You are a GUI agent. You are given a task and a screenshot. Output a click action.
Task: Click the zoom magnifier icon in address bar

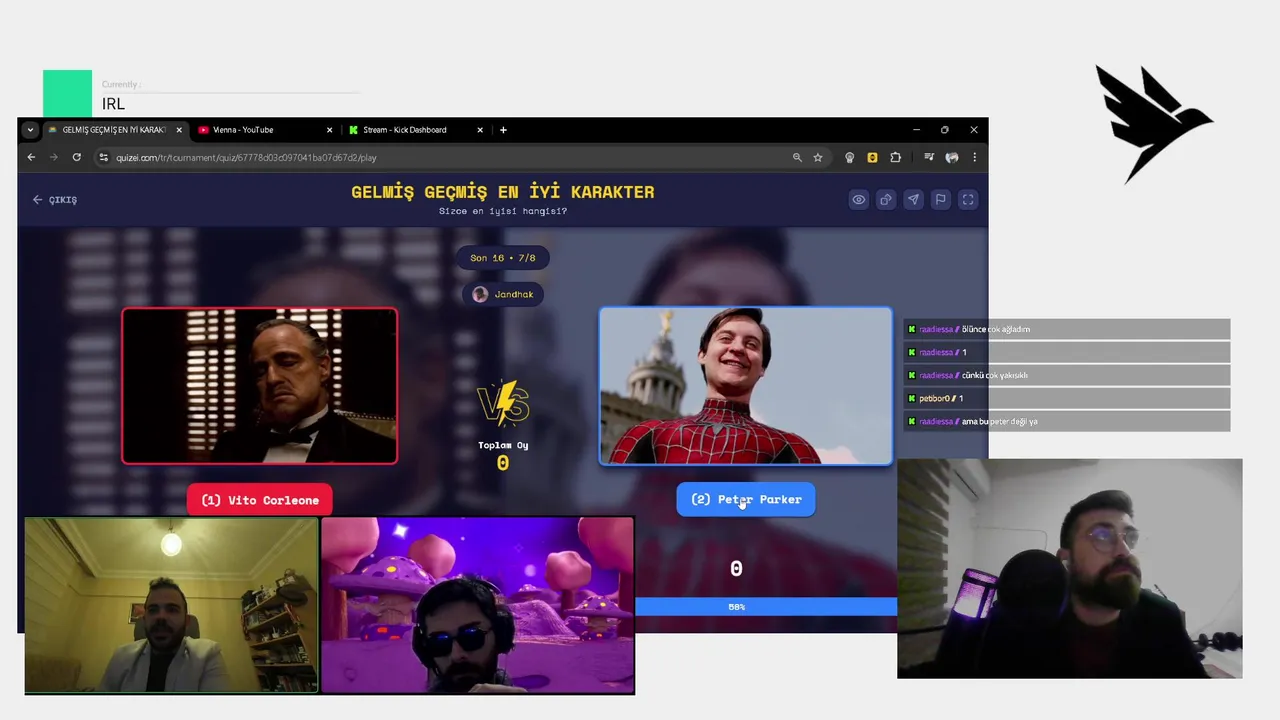tap(797, 157)
